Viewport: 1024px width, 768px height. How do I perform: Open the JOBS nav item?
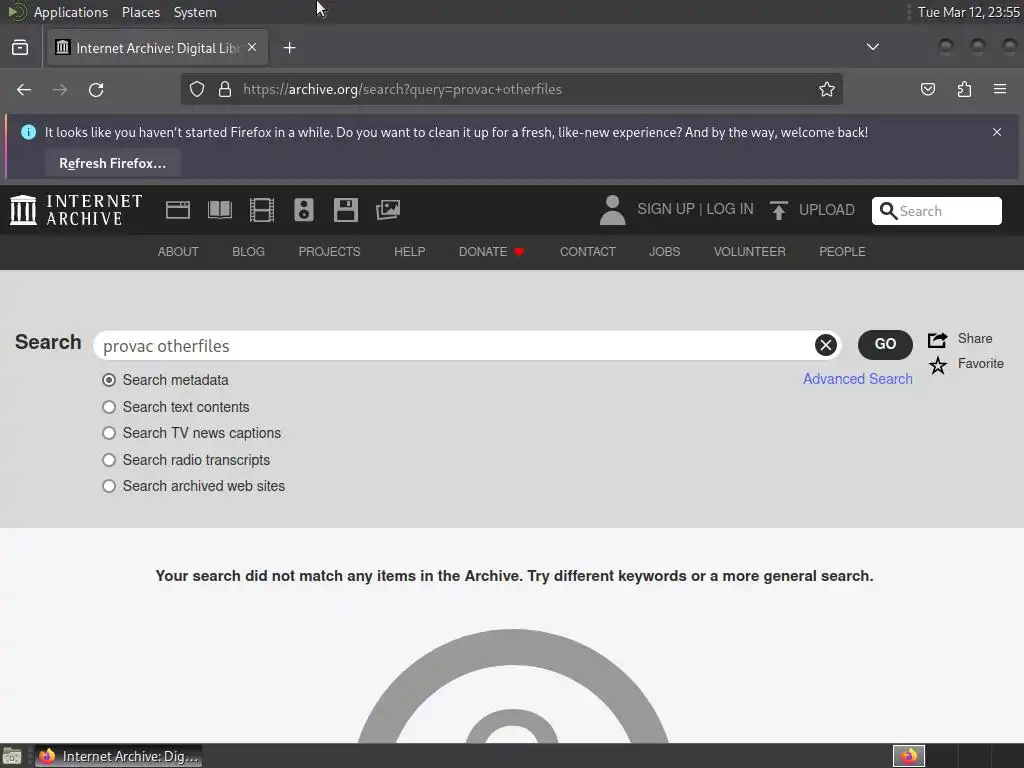[x=664, y=251]
